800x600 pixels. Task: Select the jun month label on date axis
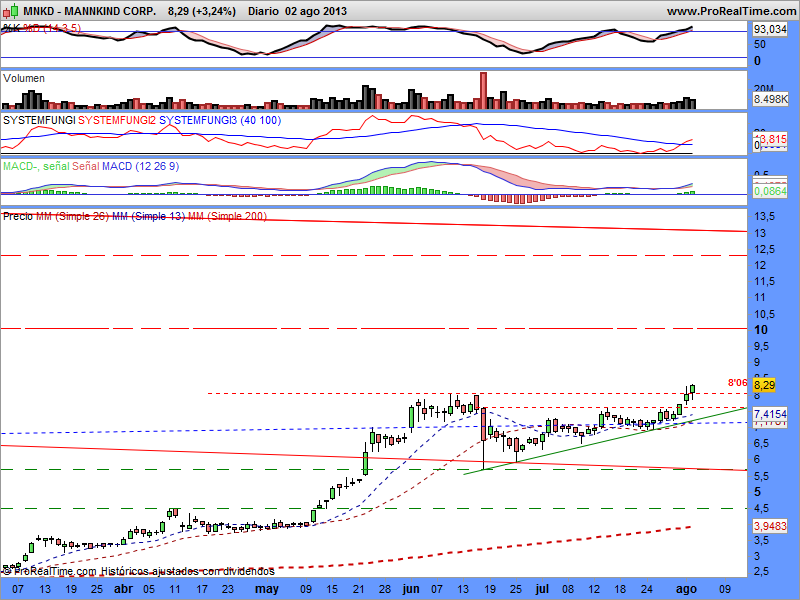coord(411,589)
